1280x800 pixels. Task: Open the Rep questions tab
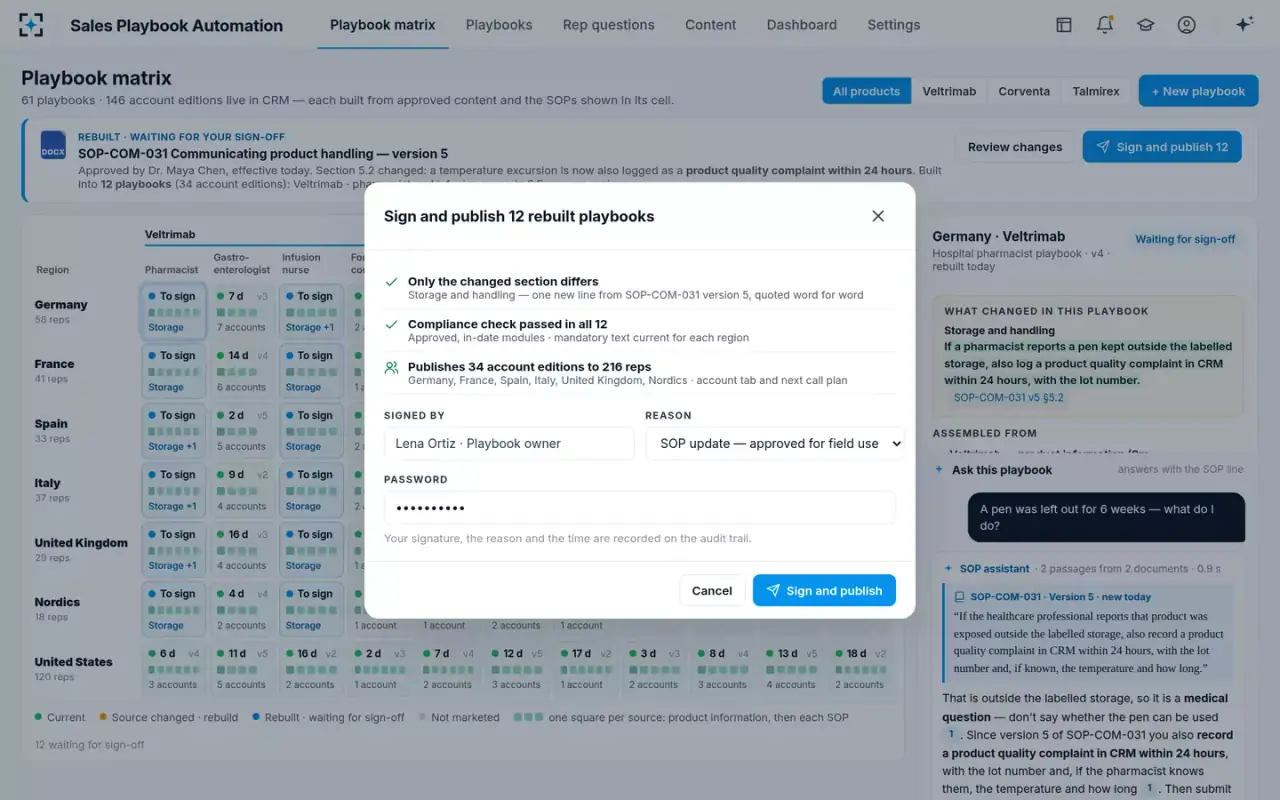[x=608, y=25]
